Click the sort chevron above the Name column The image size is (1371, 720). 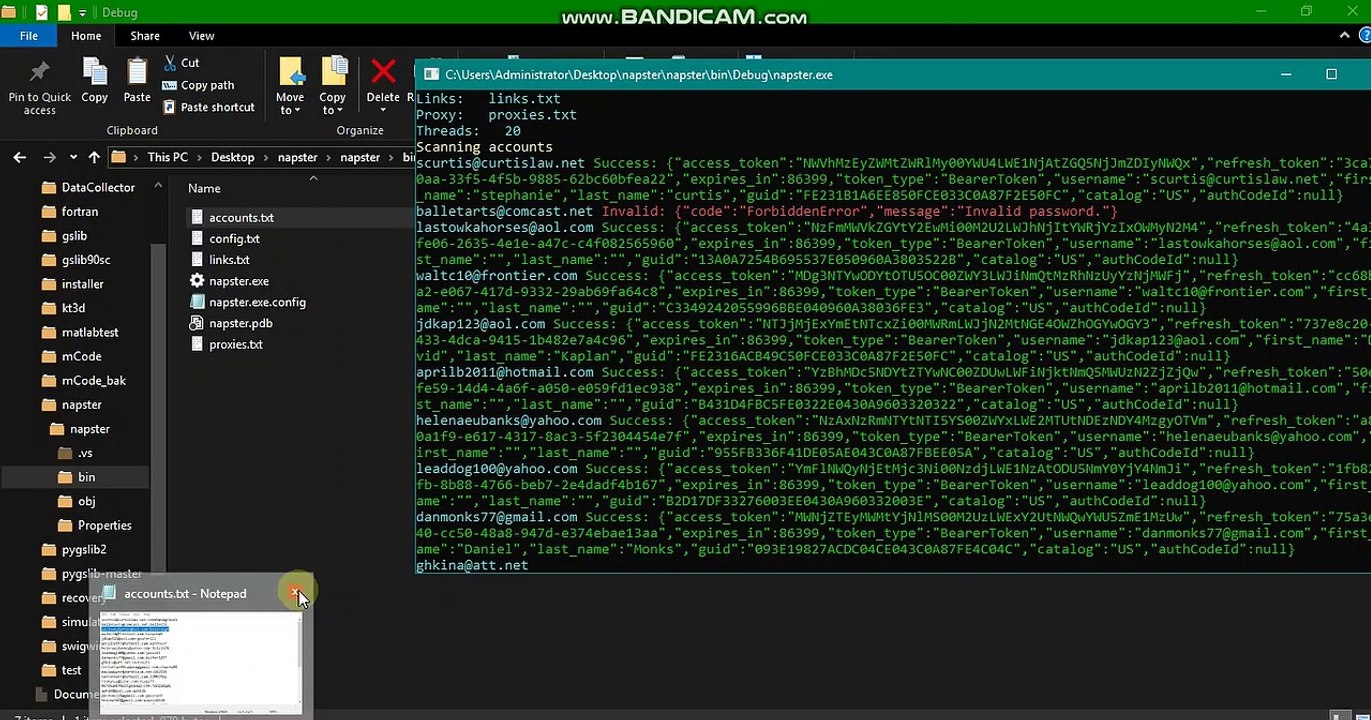coord(313,178)
